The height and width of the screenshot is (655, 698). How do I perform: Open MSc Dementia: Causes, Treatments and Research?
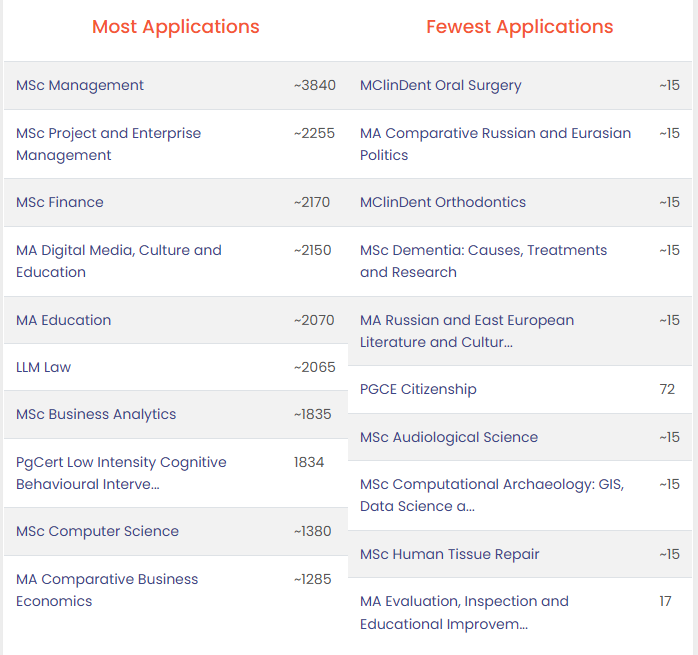(x=483, y=261)
